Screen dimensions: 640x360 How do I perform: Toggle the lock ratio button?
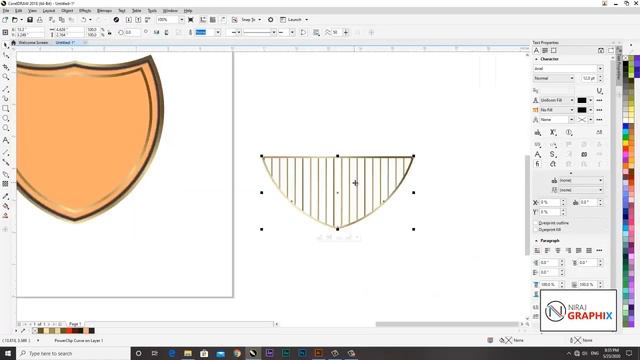click(109, 32)
